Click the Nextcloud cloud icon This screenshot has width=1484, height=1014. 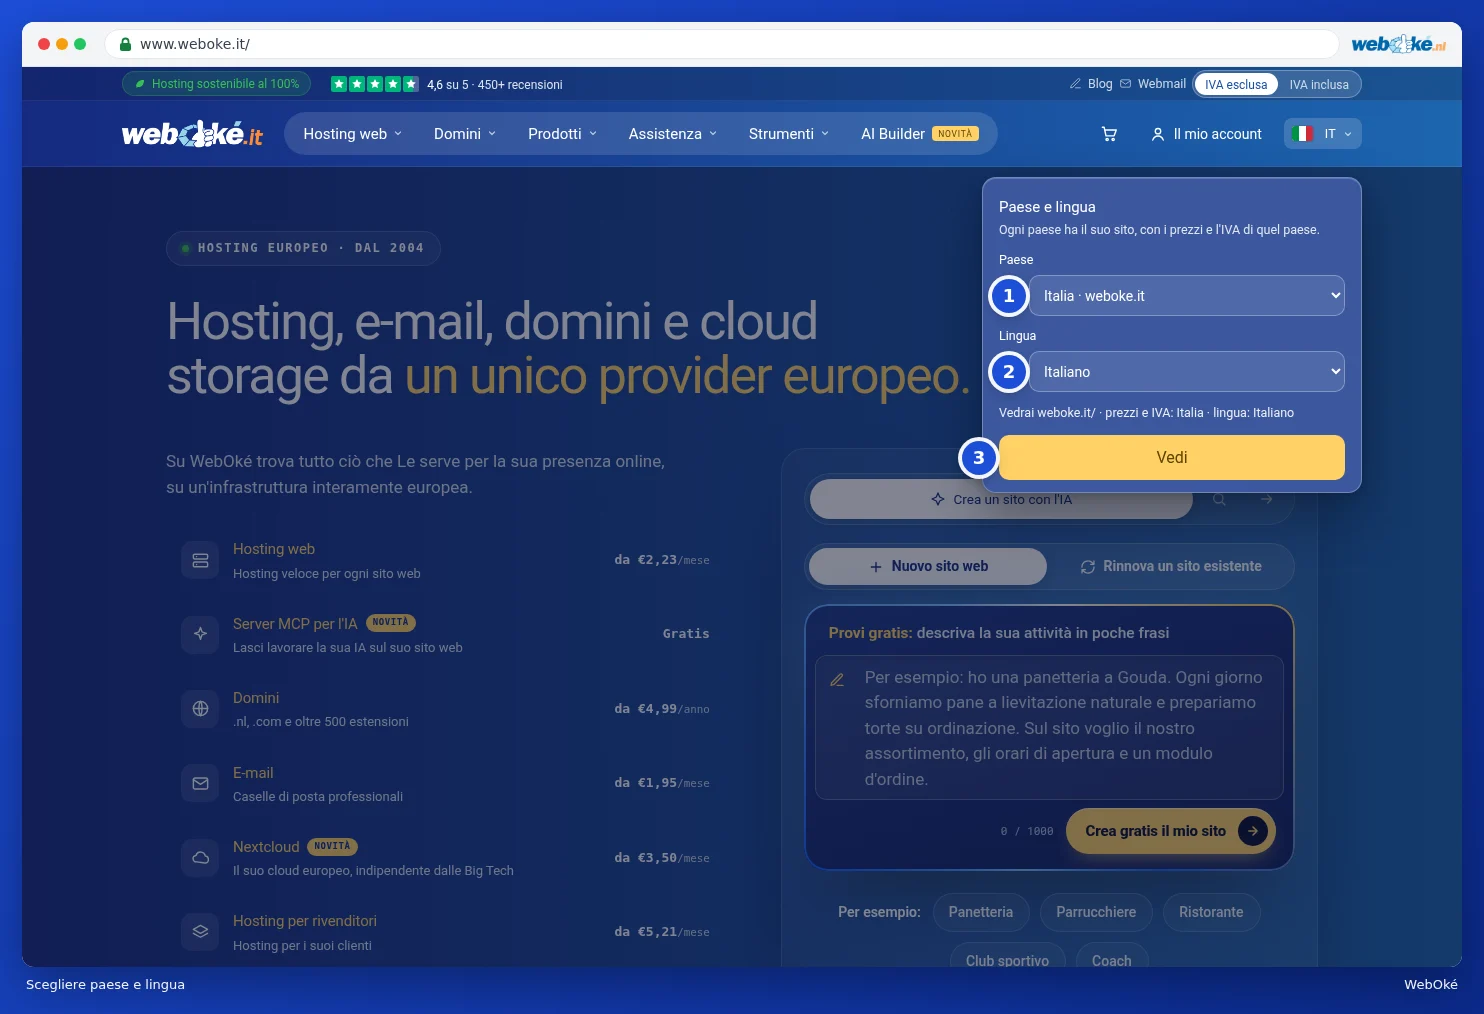click(x=200, y=858)
